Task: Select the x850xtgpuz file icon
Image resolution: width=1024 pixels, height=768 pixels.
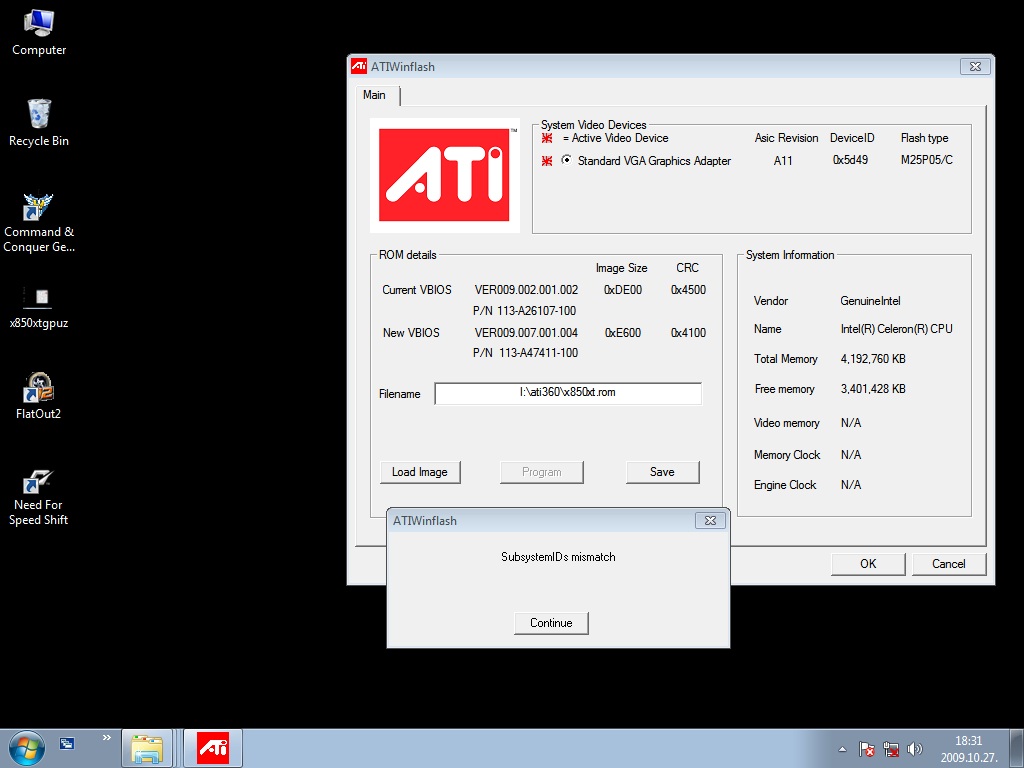Action: point(39,307)
